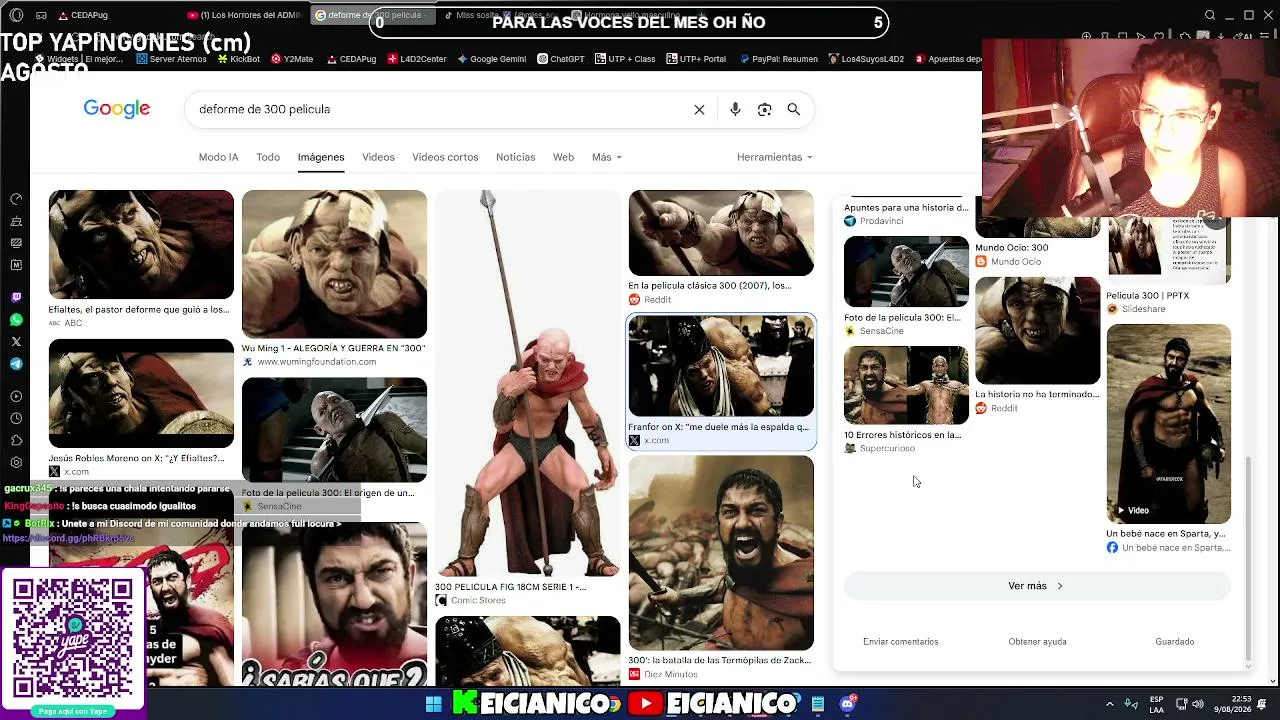
Task: Open the 300 figure Comic Stores thumbnail
Action: coord(527,383)
